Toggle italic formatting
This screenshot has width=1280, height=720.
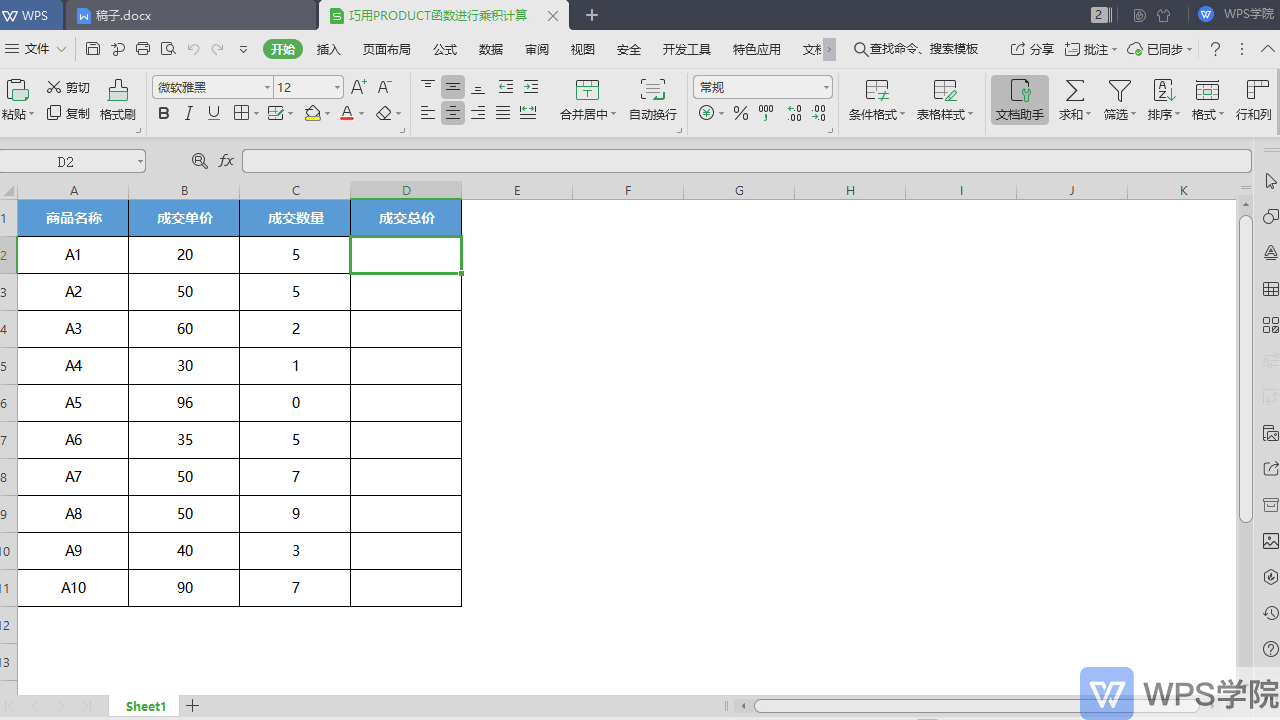coord(188,113)
